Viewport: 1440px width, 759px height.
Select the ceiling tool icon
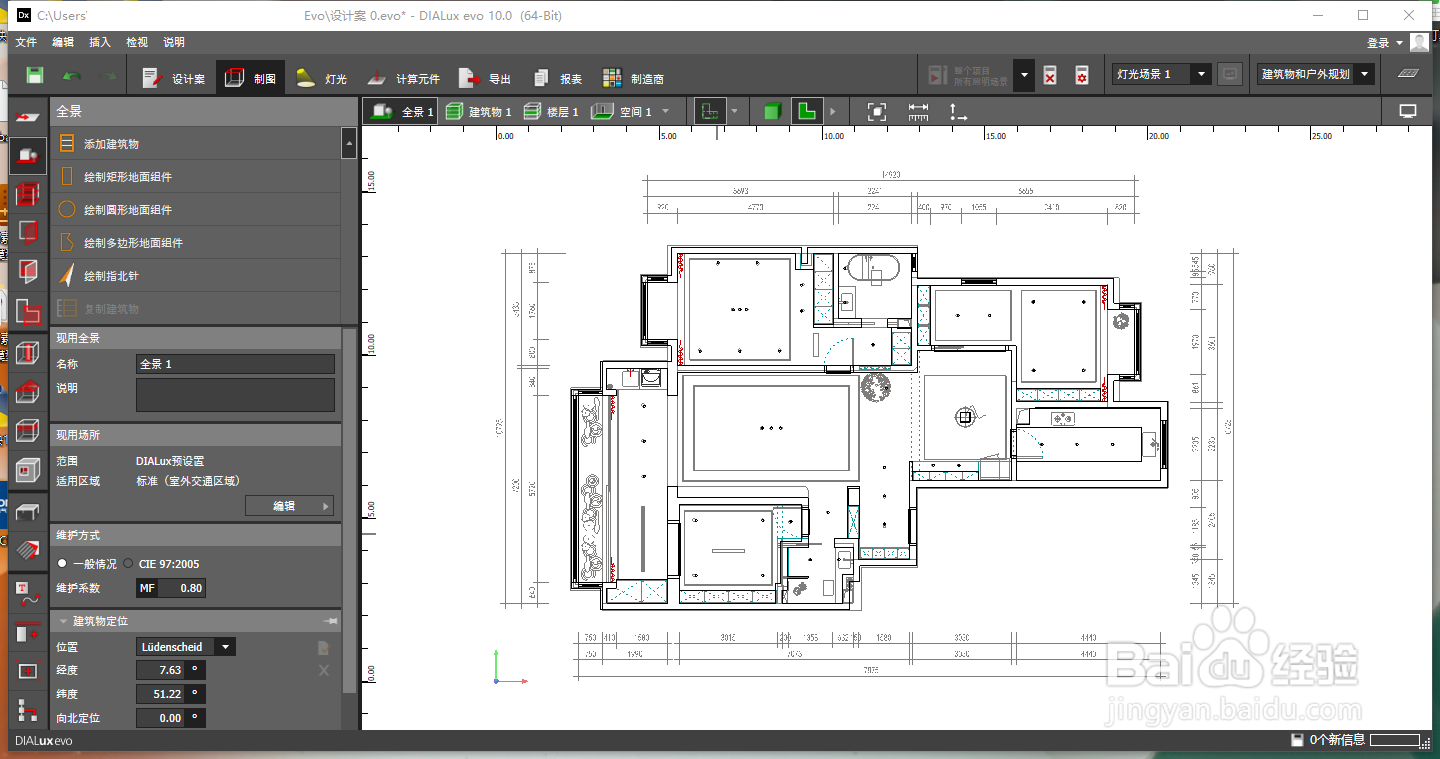(28, 430)
